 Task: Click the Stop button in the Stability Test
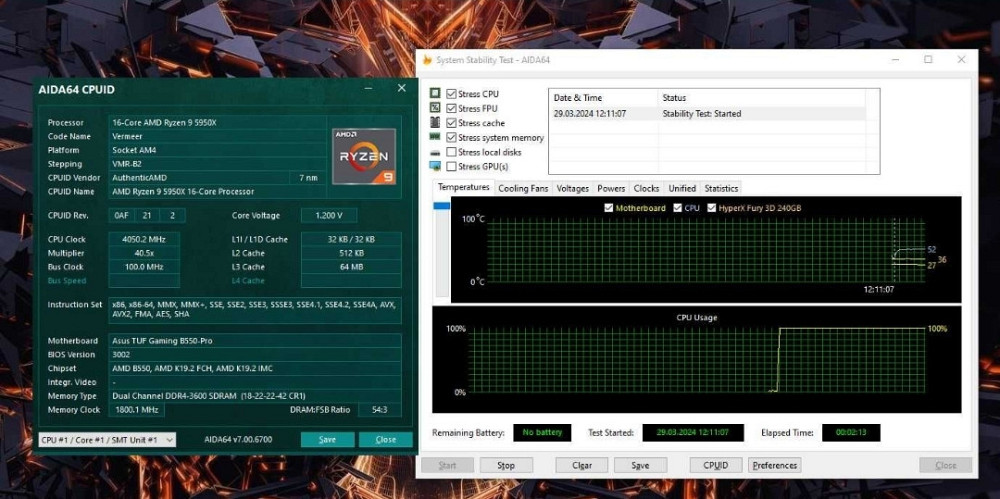[x=506, y=465]
